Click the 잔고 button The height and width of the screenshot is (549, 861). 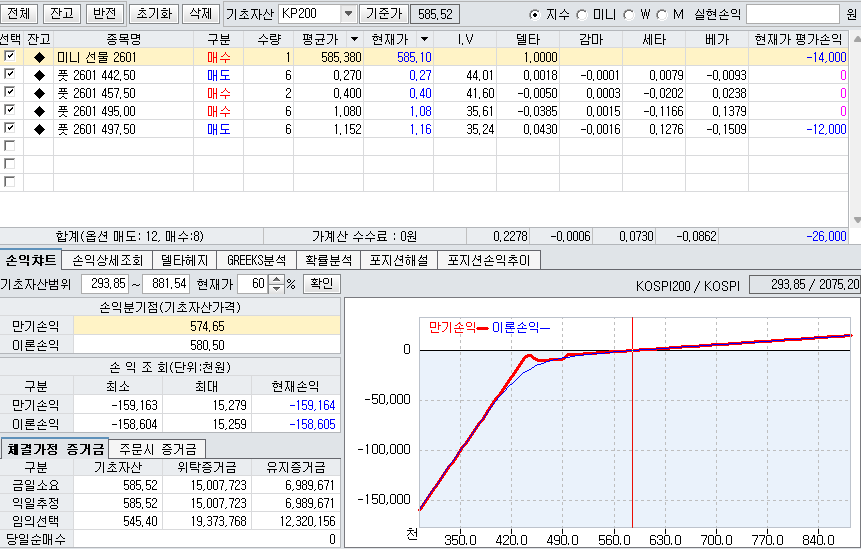[x=62, y=14]
